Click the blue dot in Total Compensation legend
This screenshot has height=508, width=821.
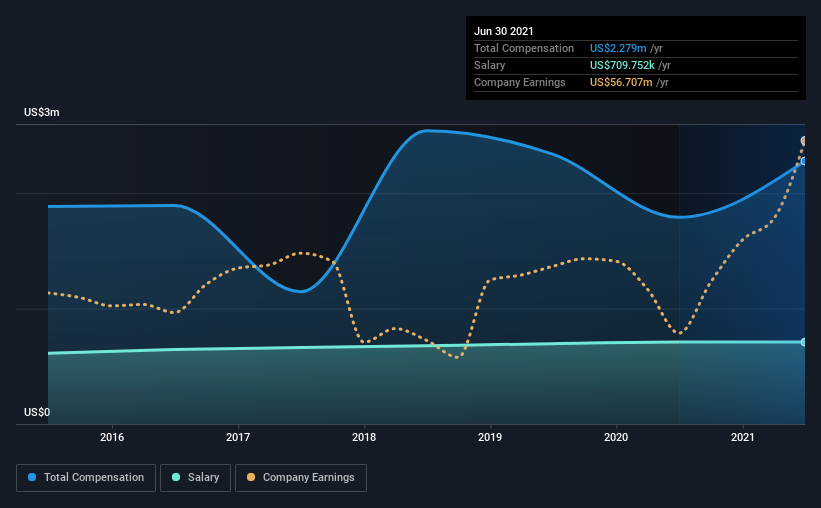[32, 477]
